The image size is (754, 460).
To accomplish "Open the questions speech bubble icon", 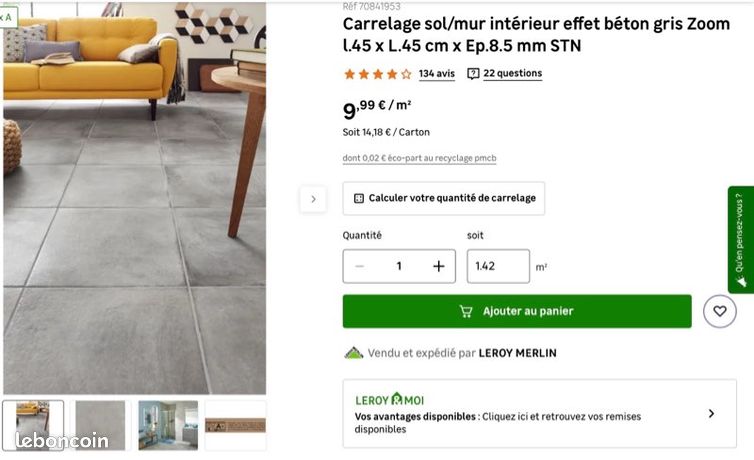I will [x=473, y=74].
